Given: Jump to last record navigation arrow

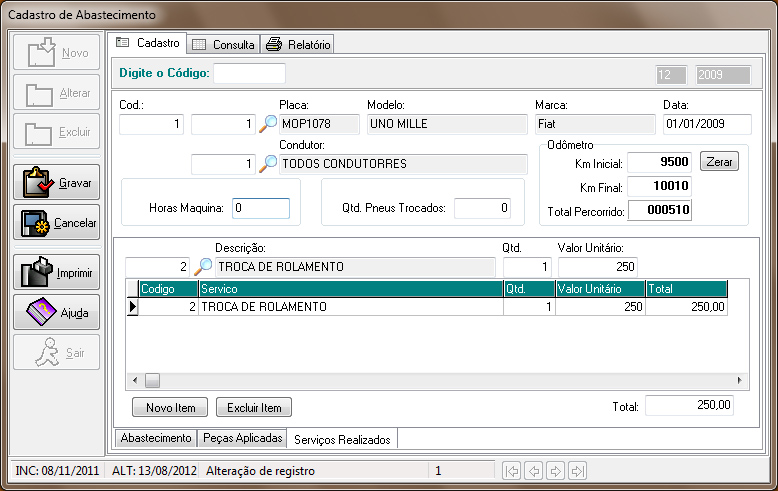Looking at the screenshot, I should coord(576,470).
